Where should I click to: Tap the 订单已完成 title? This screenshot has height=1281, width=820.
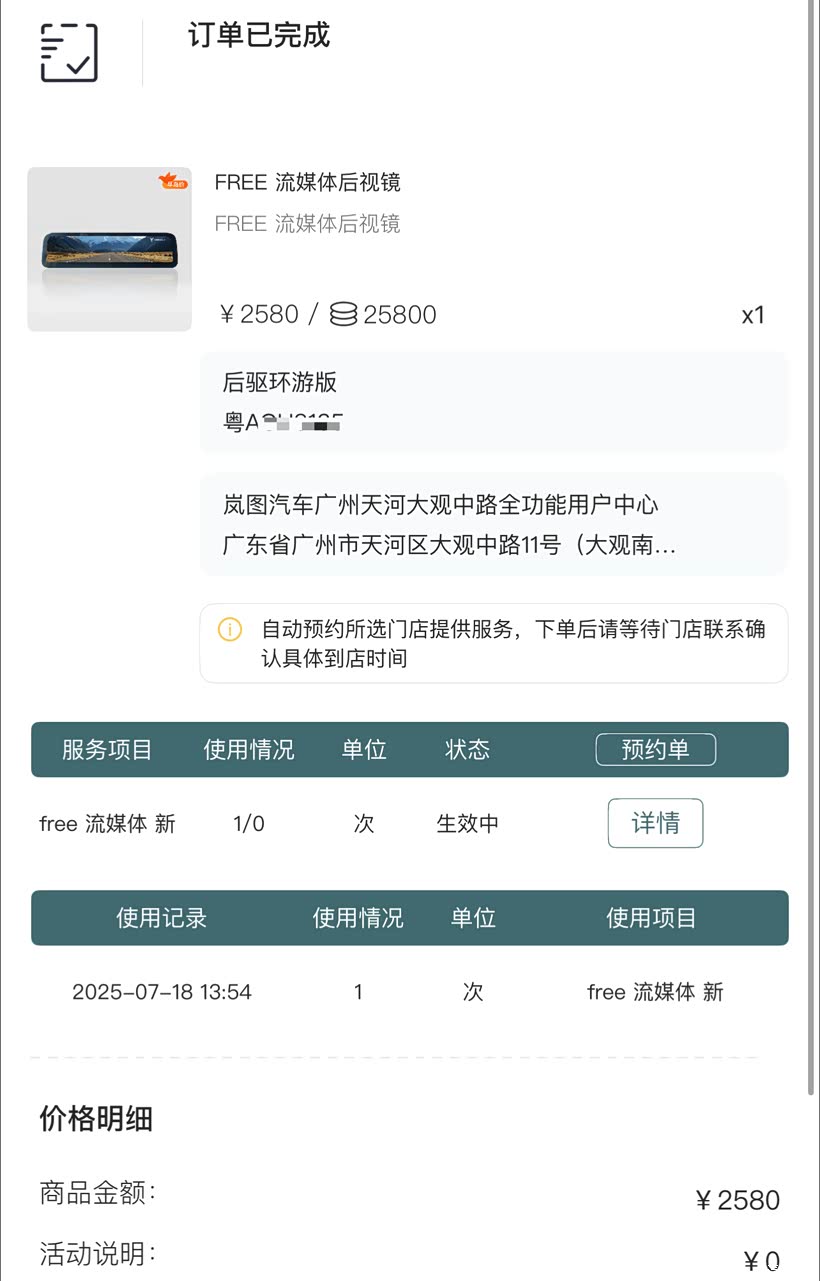tap(259, 36)
